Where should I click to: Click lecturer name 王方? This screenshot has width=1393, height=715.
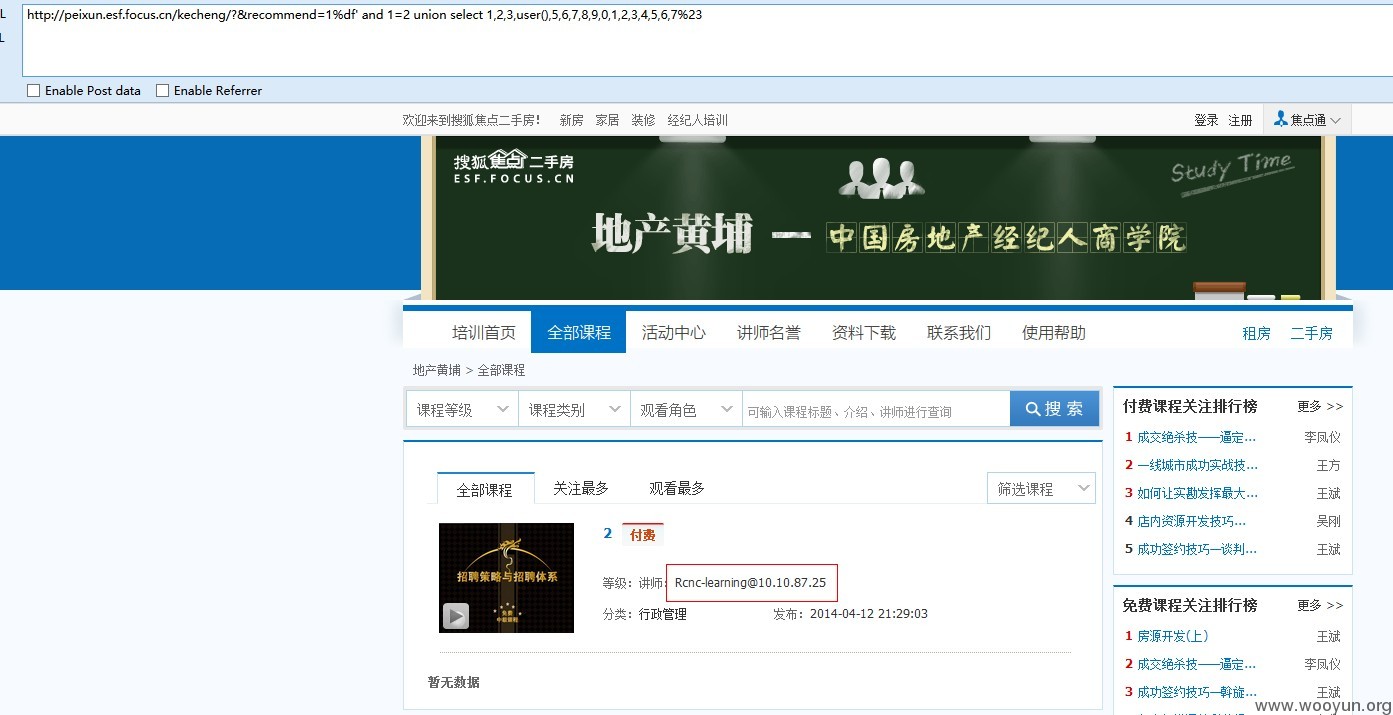coord(1328,465)
